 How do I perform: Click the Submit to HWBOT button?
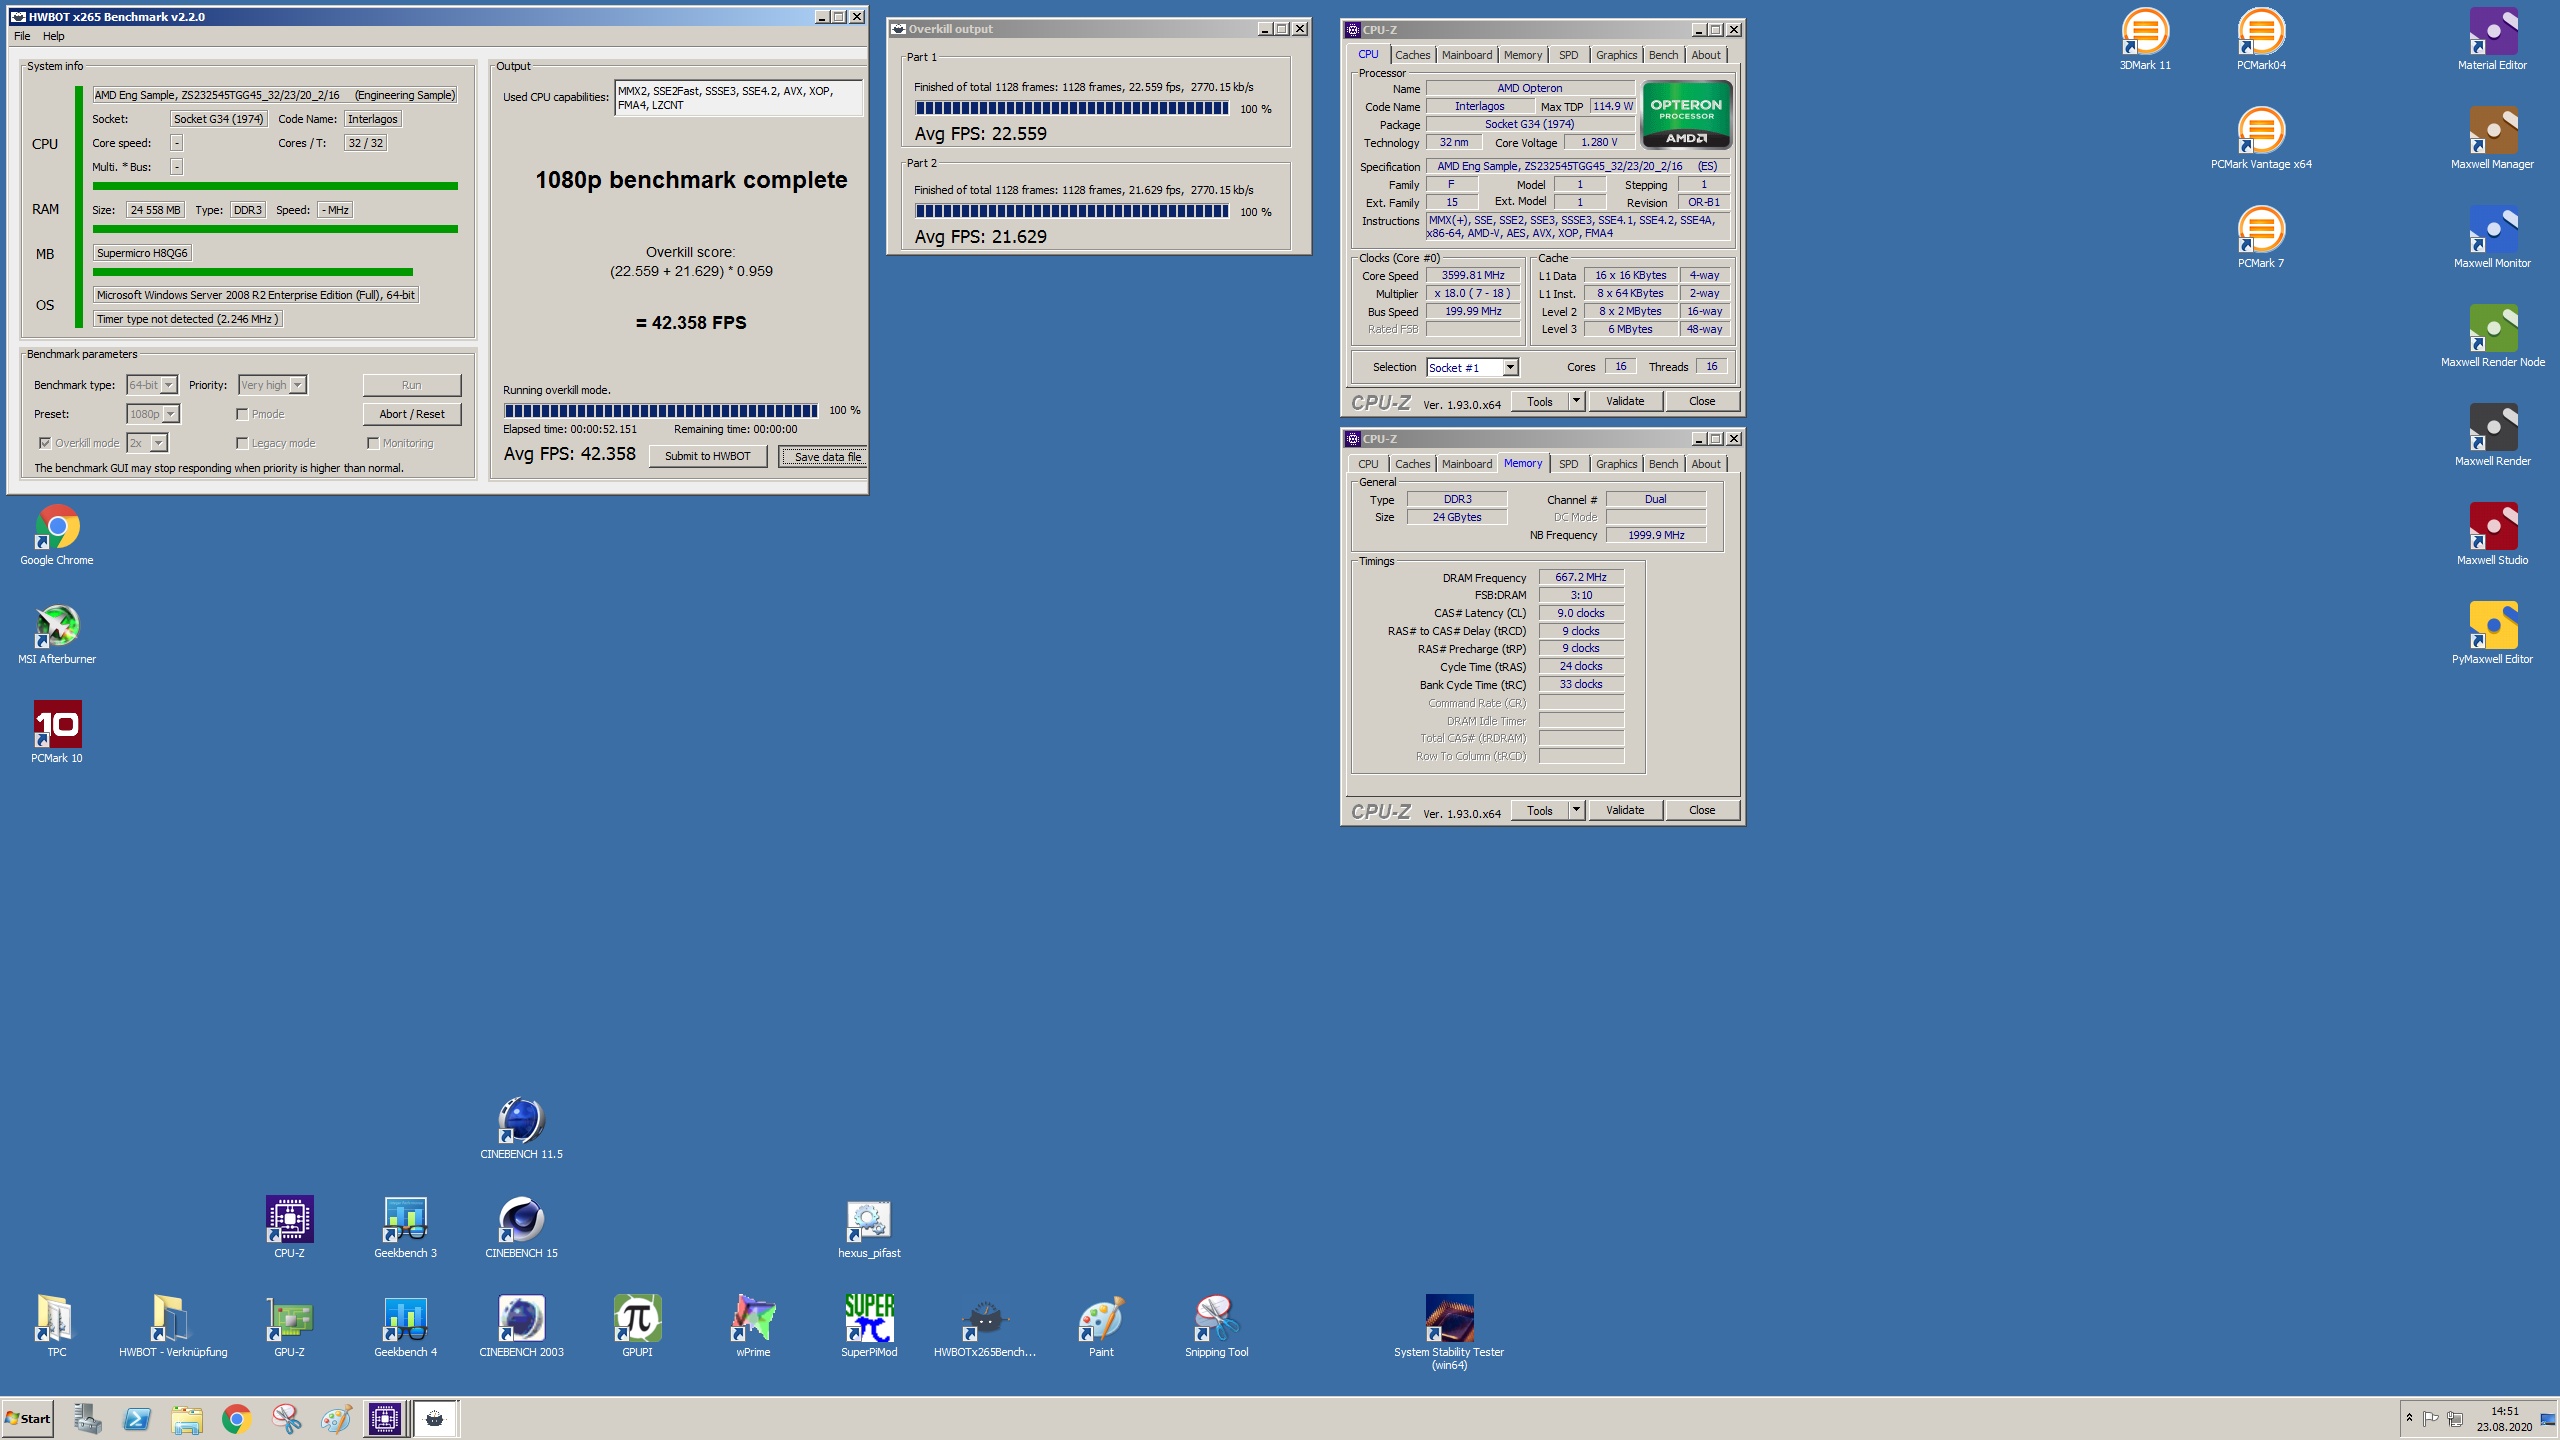pyautogui.click(x=708, y=456)
